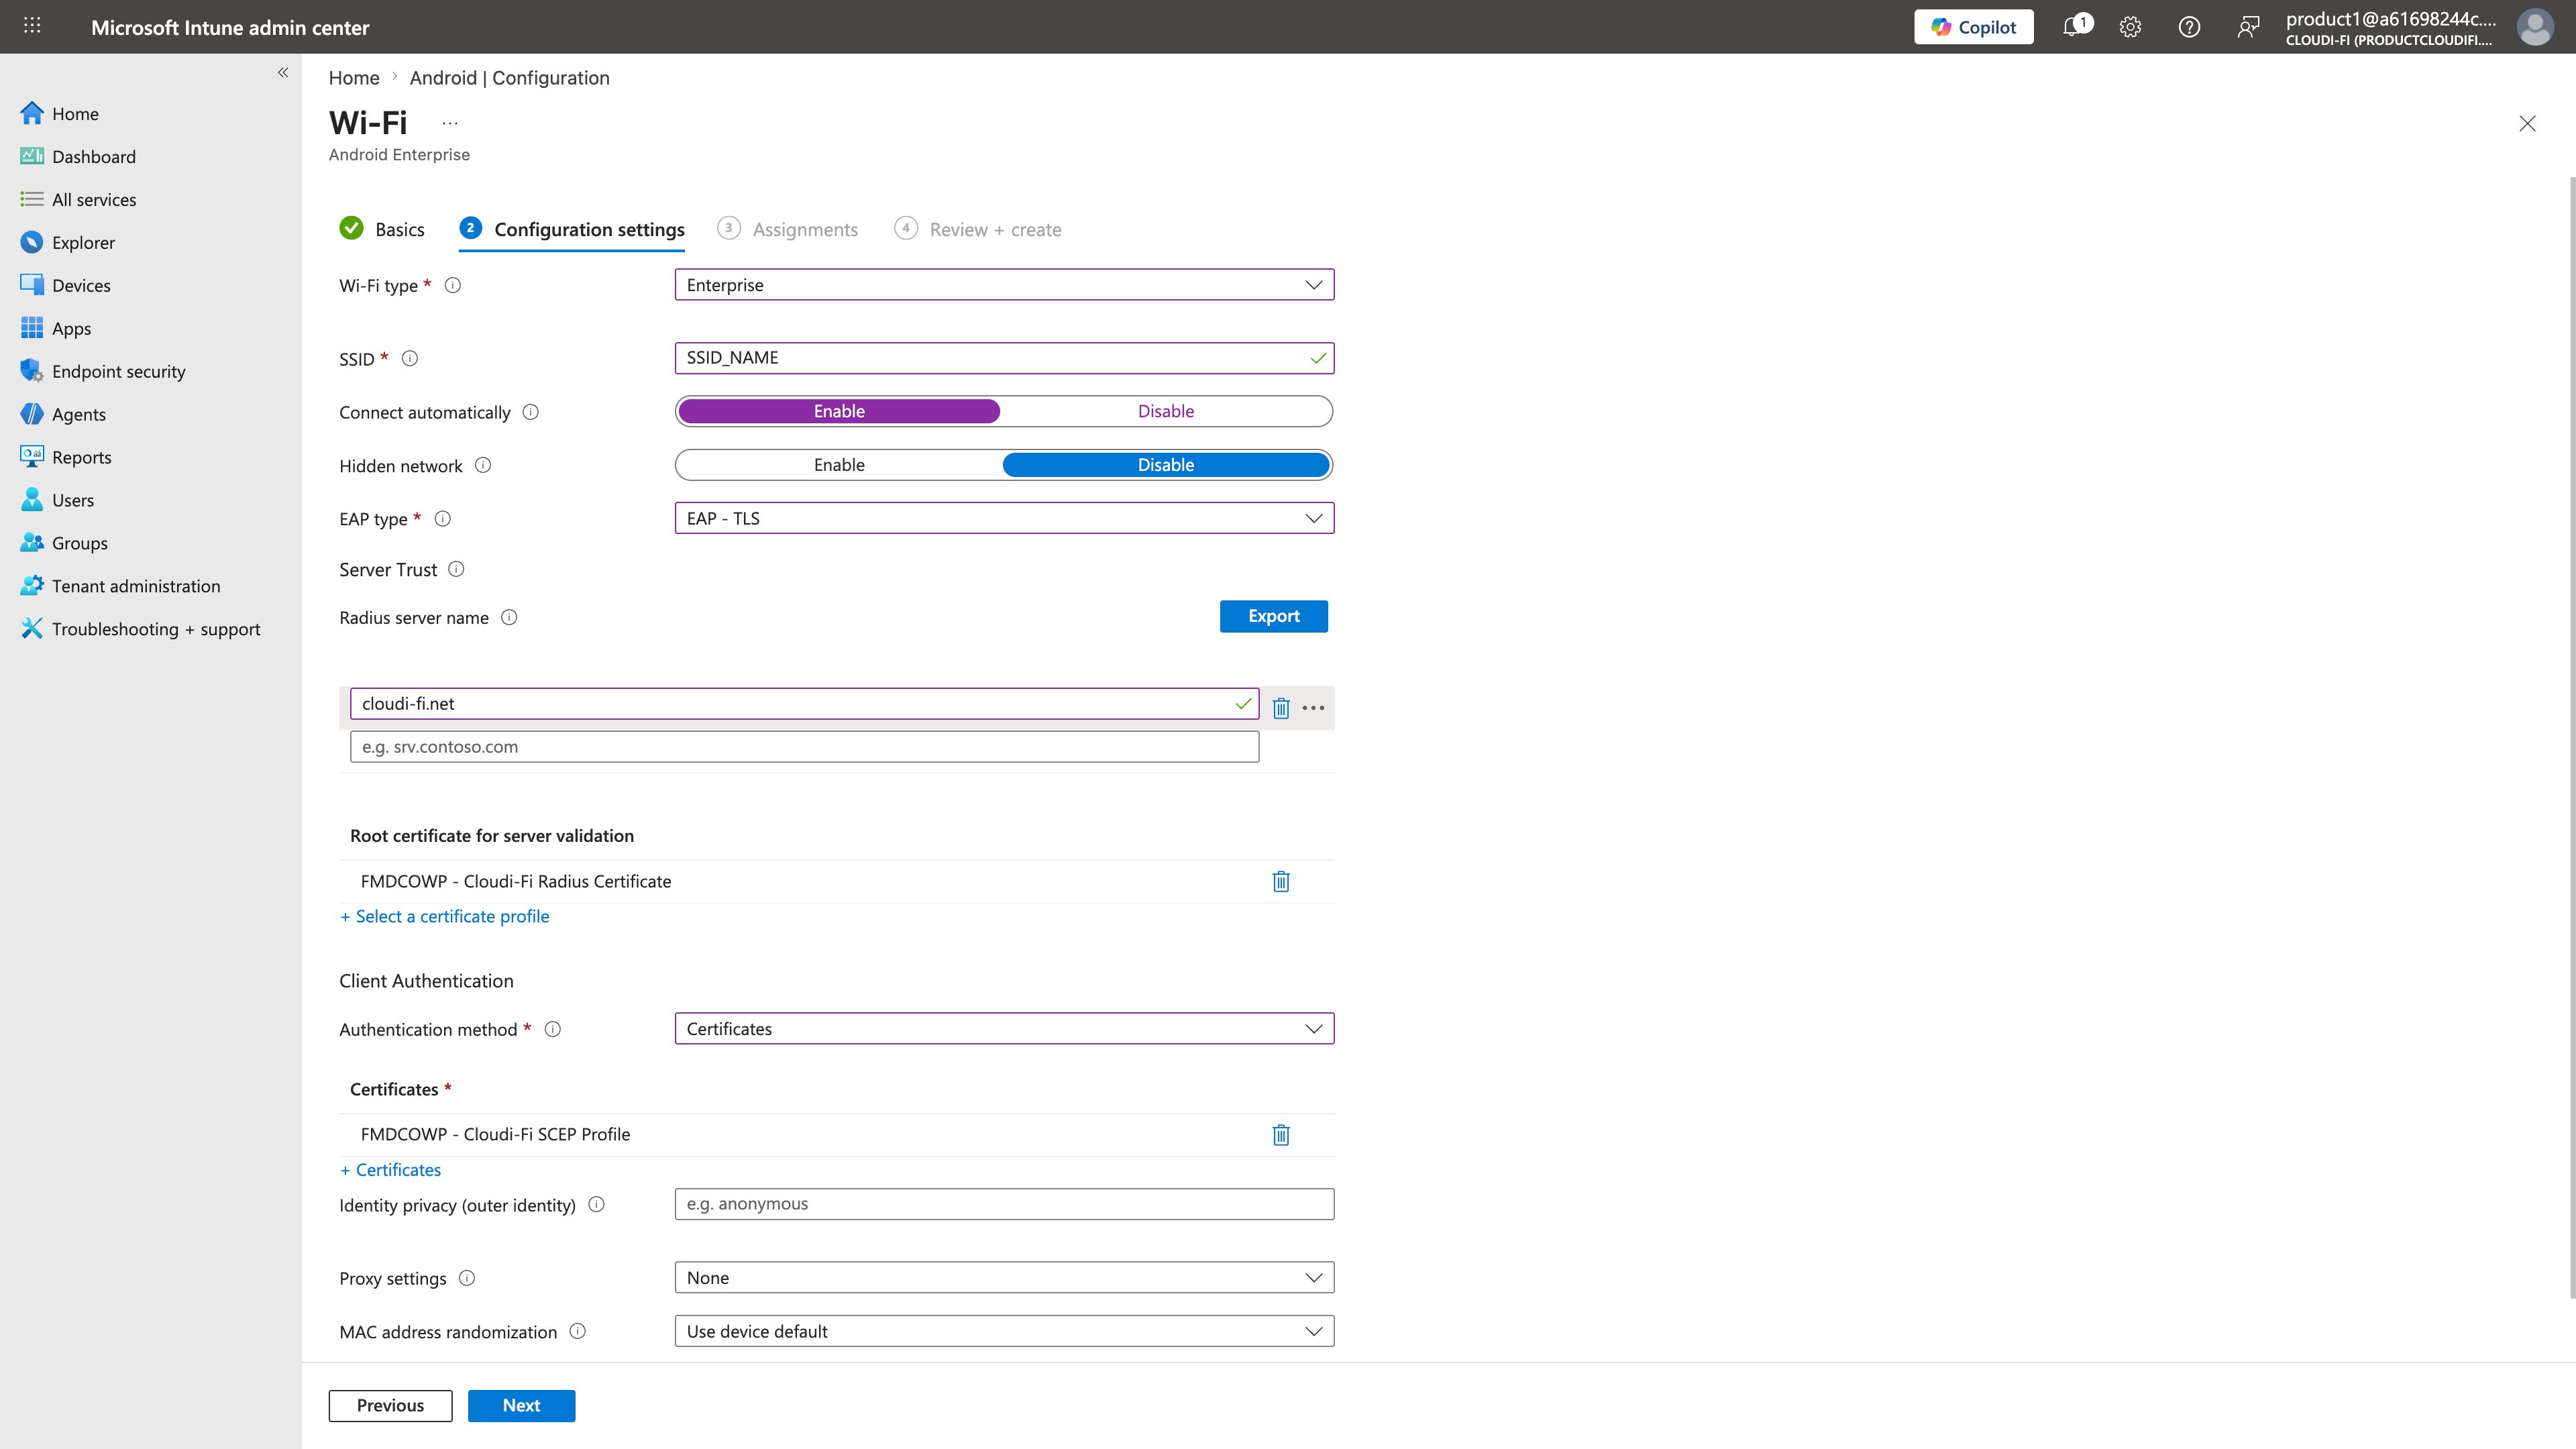Show info for Wi-Fi type
This screenshot has height=1449, width=2576.
[x=452, y=285]
